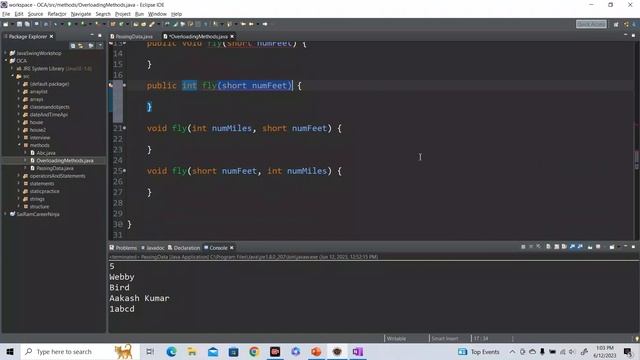This screenshot has height=360, width=640.
Task: Open the Refactor menu
Action: click(57, 14)
